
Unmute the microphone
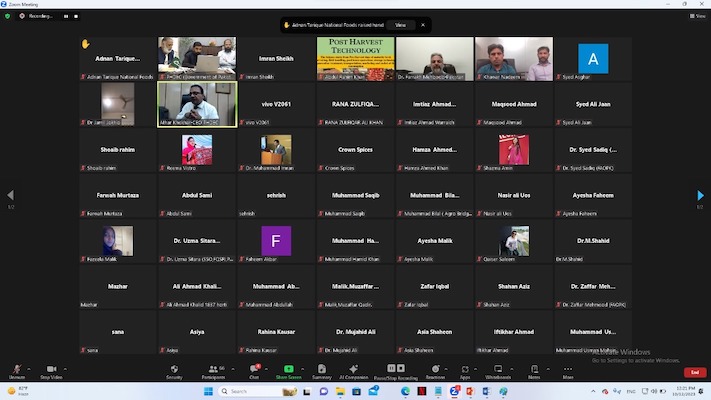[17, 371]
